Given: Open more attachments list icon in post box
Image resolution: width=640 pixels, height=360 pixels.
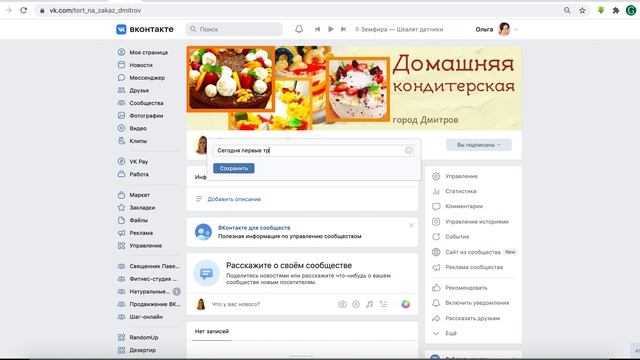Looking at the screenshot, I should 383,304.
